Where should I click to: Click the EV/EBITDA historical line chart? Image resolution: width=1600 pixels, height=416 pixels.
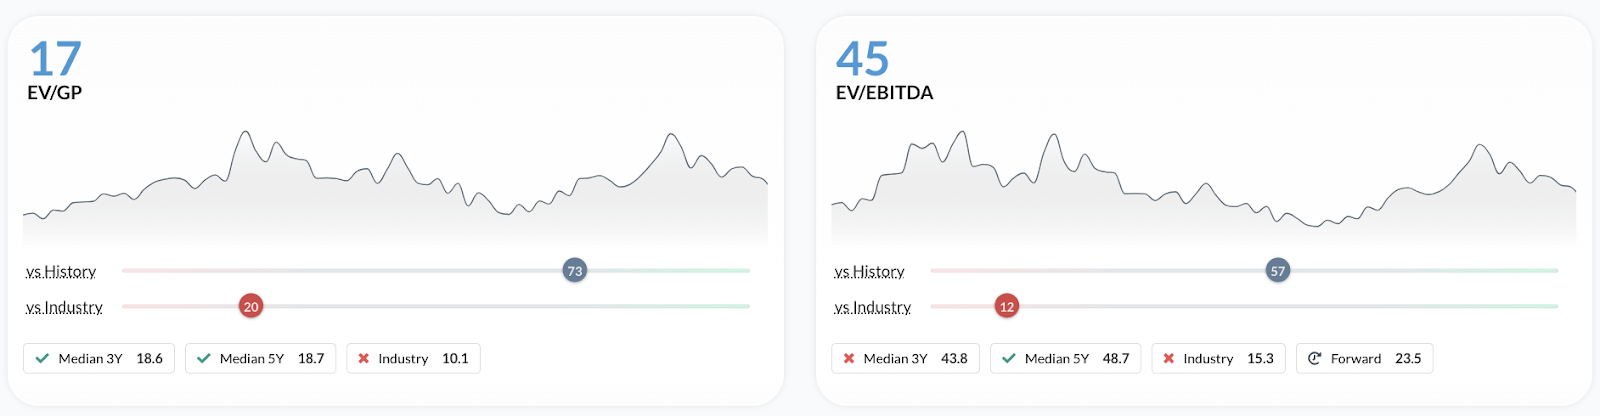point(1203,190)
